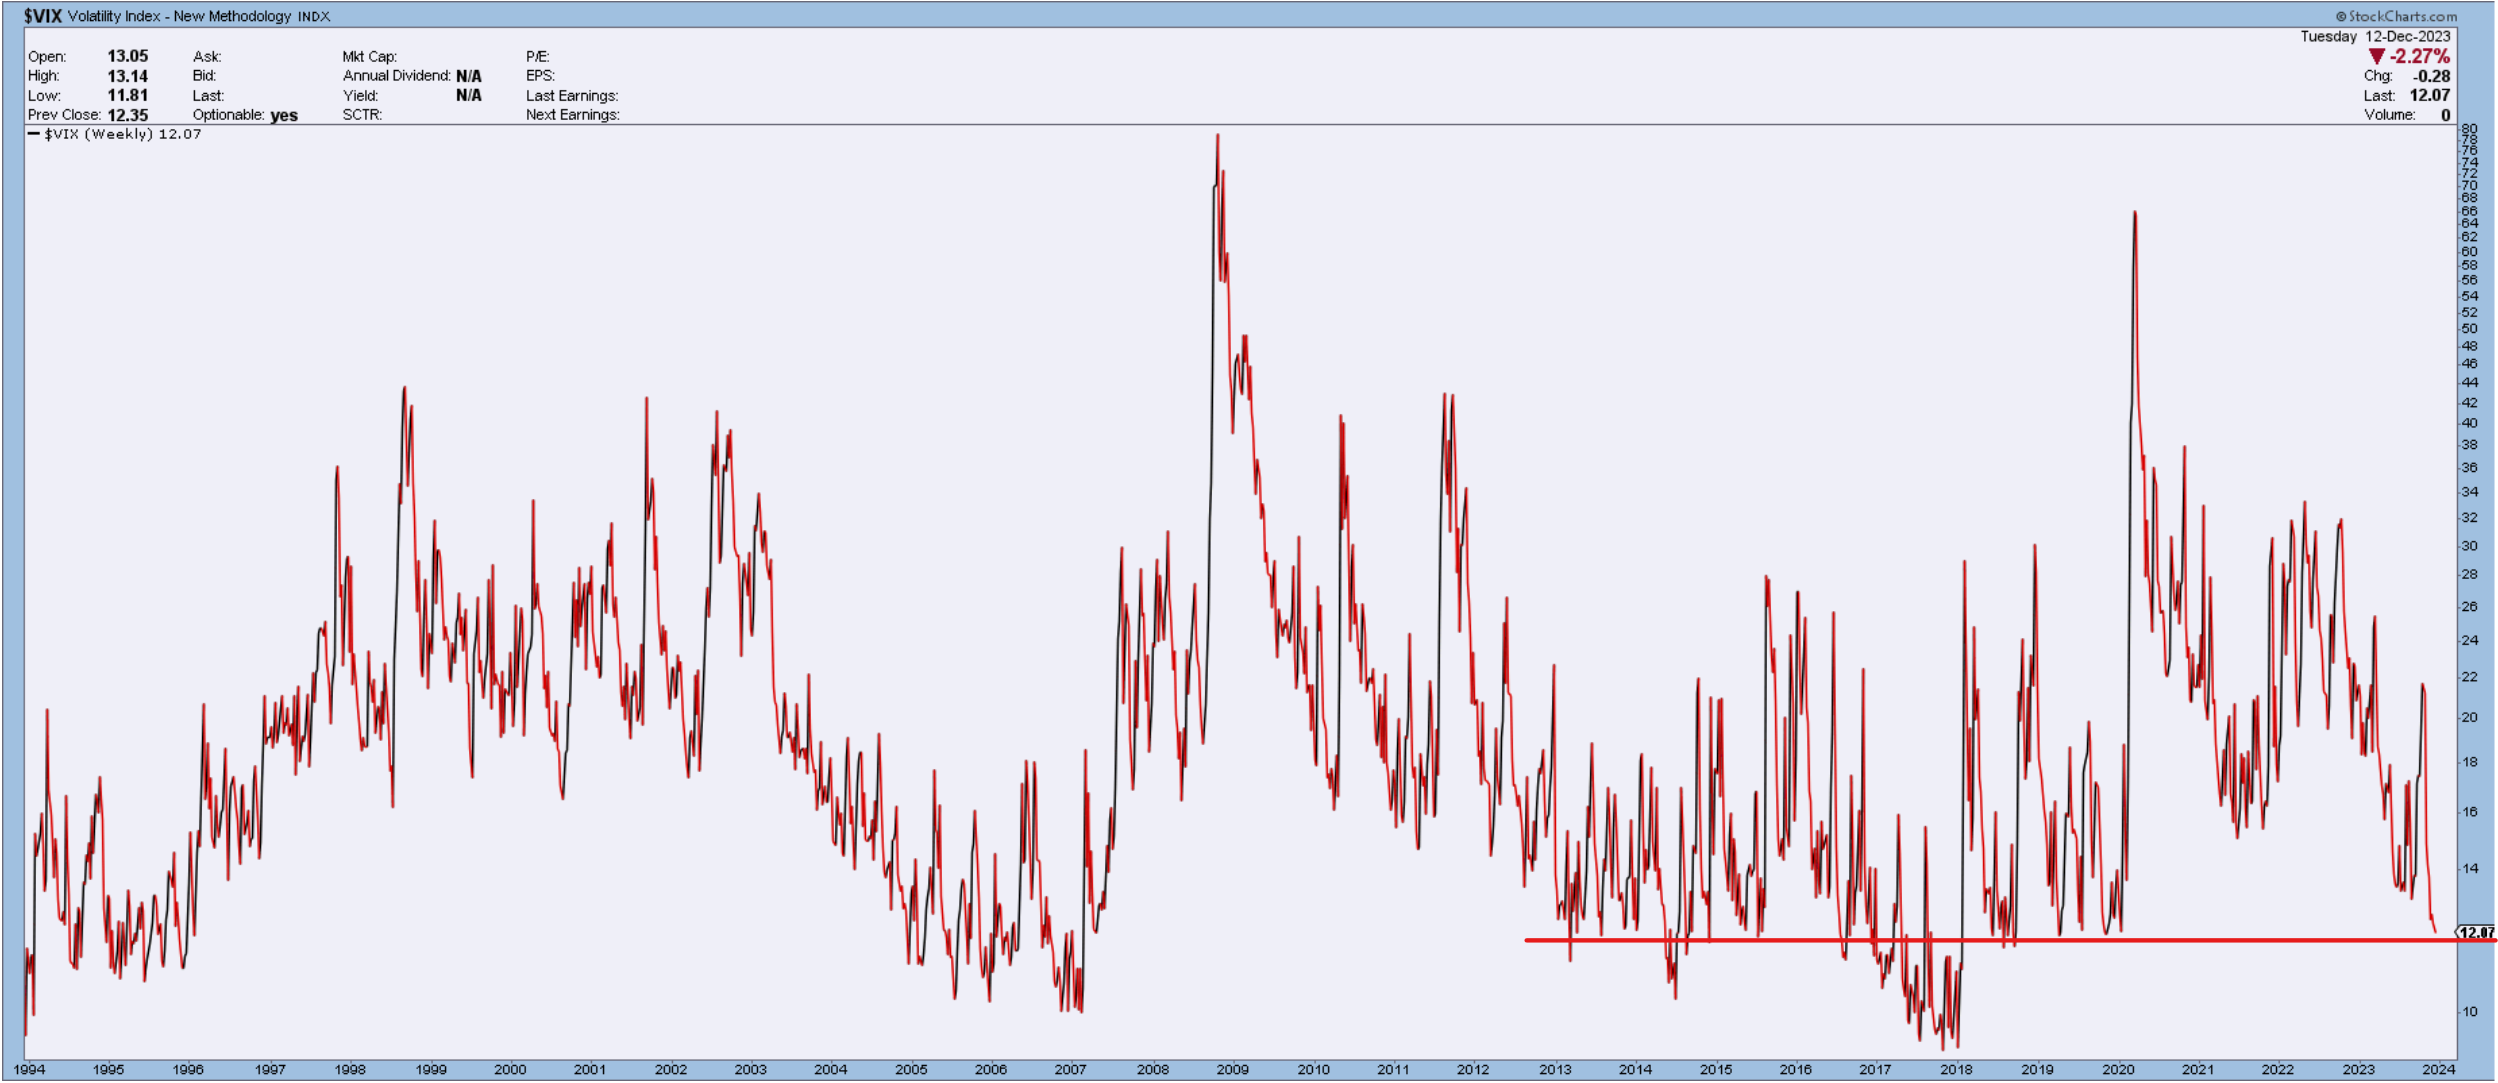
Task: Click the Optionable yes value
Action: [x=284, y=115]
